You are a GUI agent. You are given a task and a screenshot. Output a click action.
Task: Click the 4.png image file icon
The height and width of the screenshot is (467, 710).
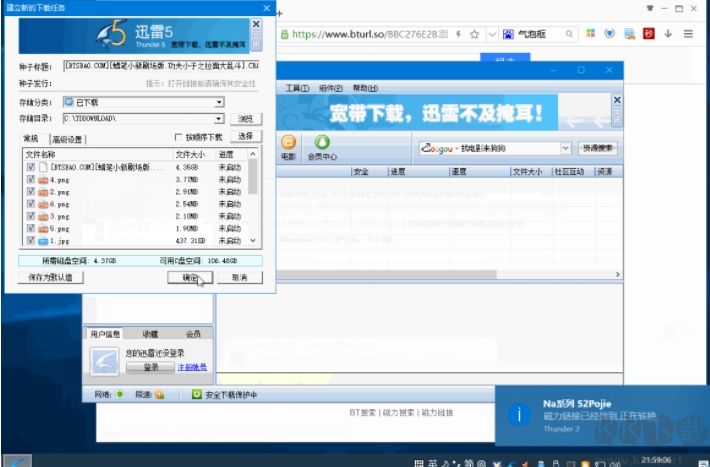pyautogui.click(x=43, y=180)
